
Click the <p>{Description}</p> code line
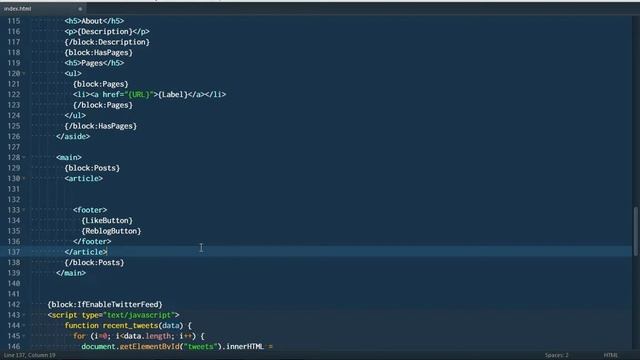[x=107, y=31]
